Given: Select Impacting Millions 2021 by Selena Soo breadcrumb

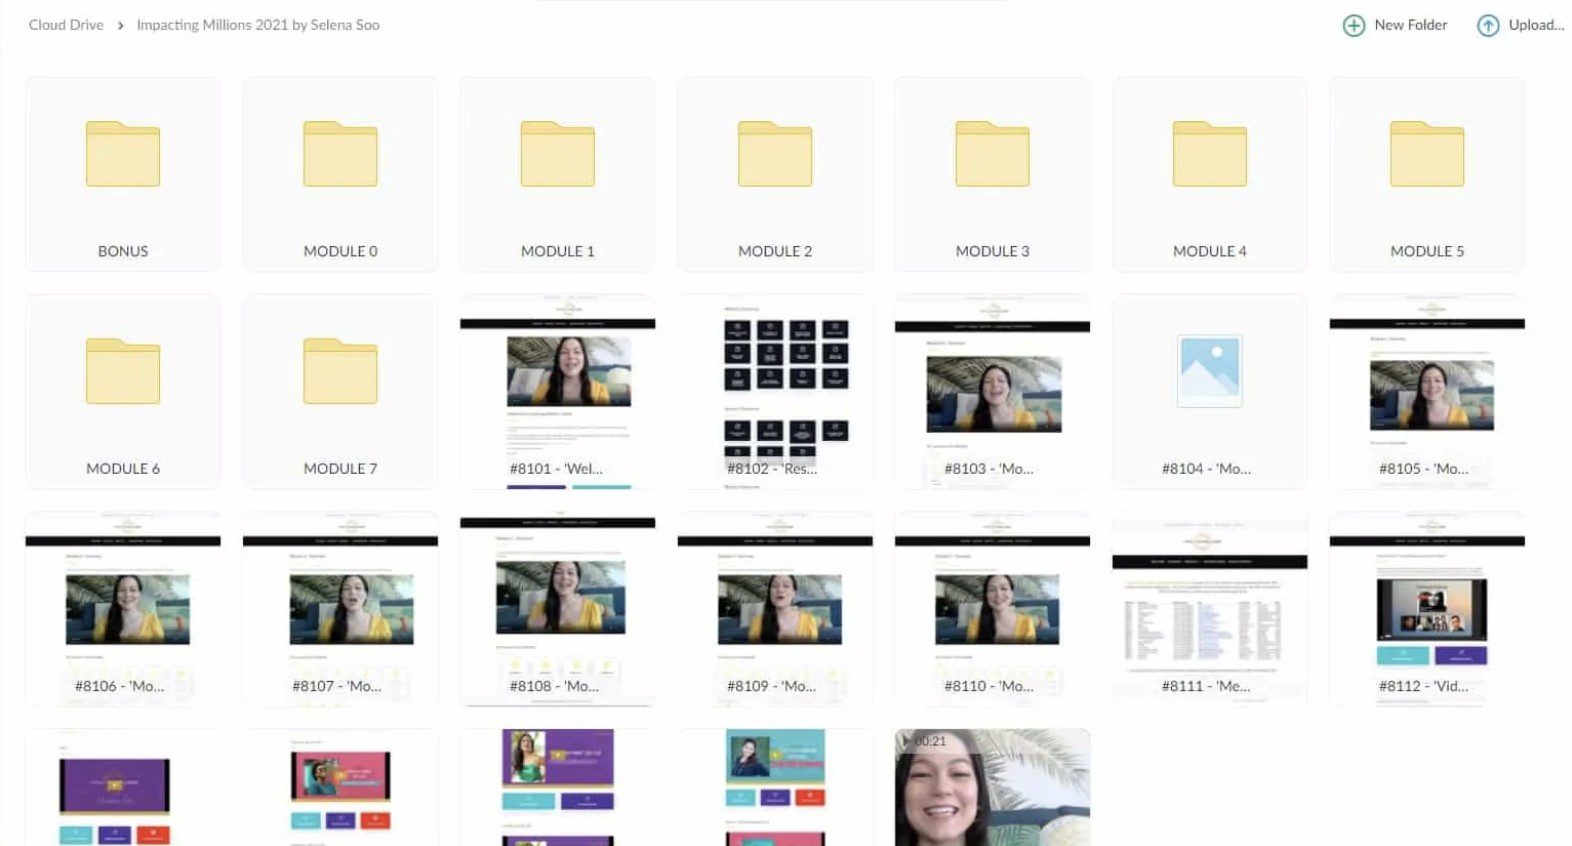Looking at the screenshot, I should click(258, 25).
